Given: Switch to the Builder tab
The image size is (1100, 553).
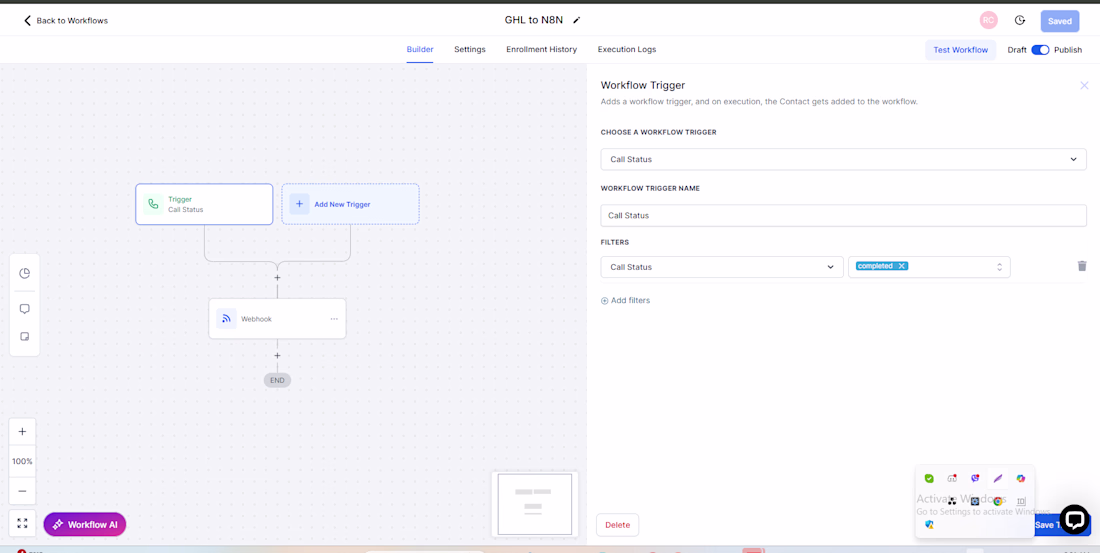Looking at the screenshot, I should [420, 49].
